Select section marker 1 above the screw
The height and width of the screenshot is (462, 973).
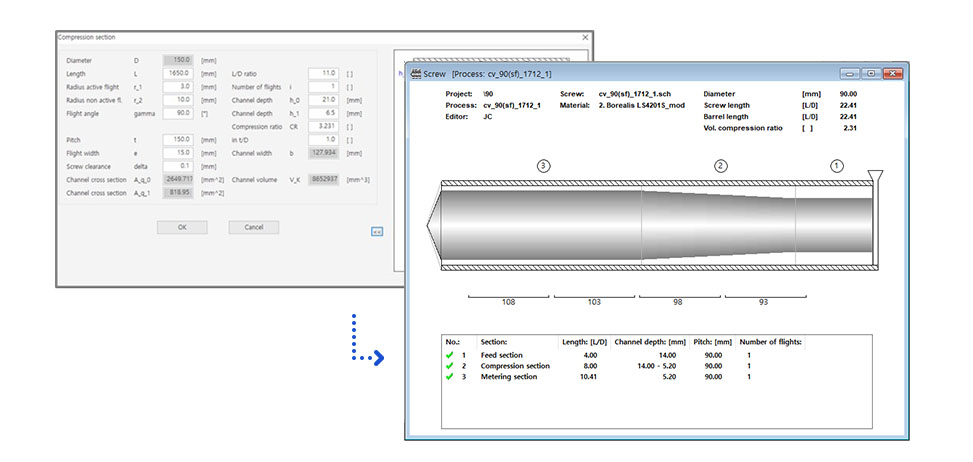837,166
